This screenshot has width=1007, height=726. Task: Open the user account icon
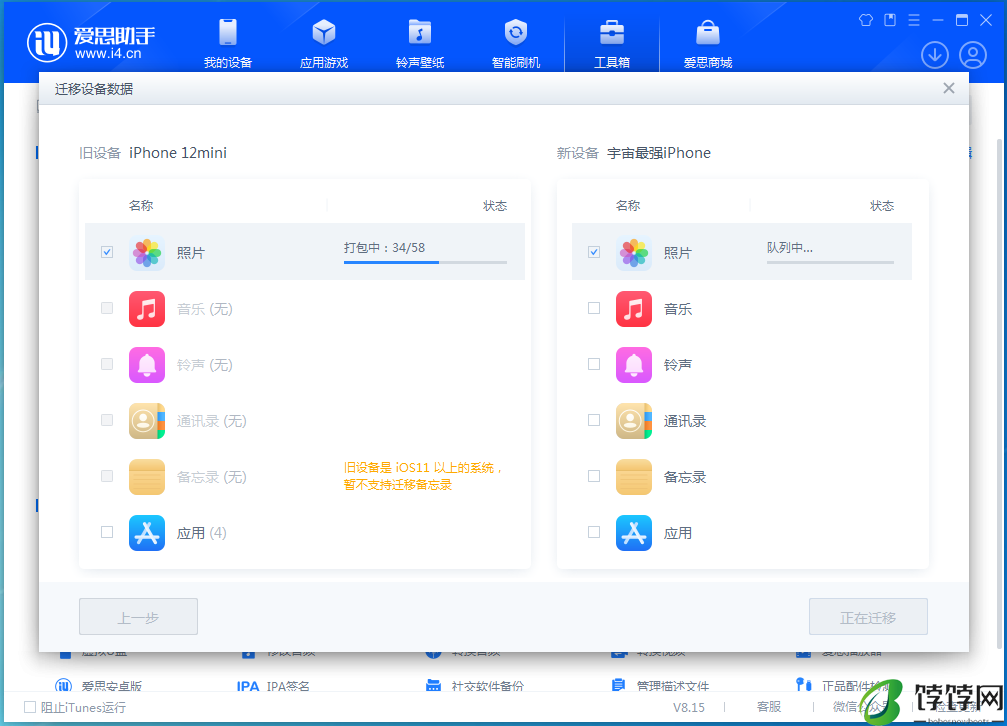tap(973, 55)
